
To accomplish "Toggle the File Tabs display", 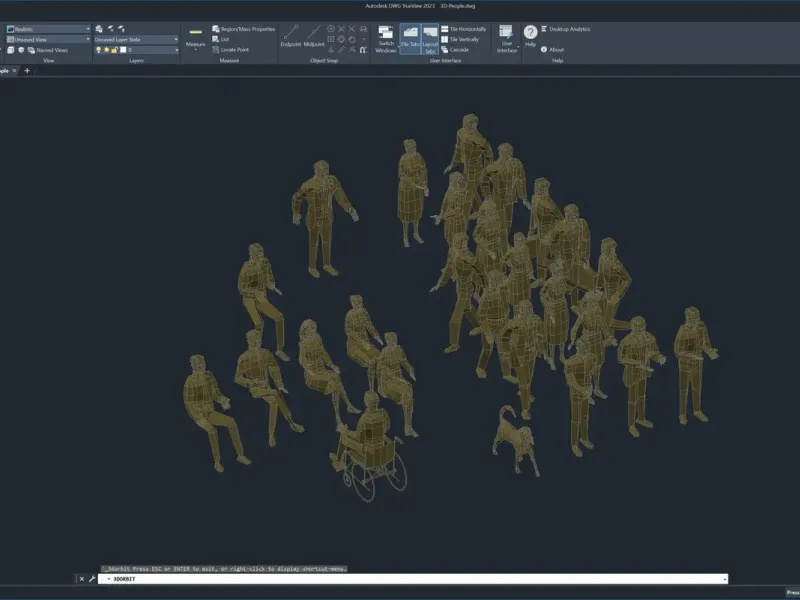I will coord(410,38).
